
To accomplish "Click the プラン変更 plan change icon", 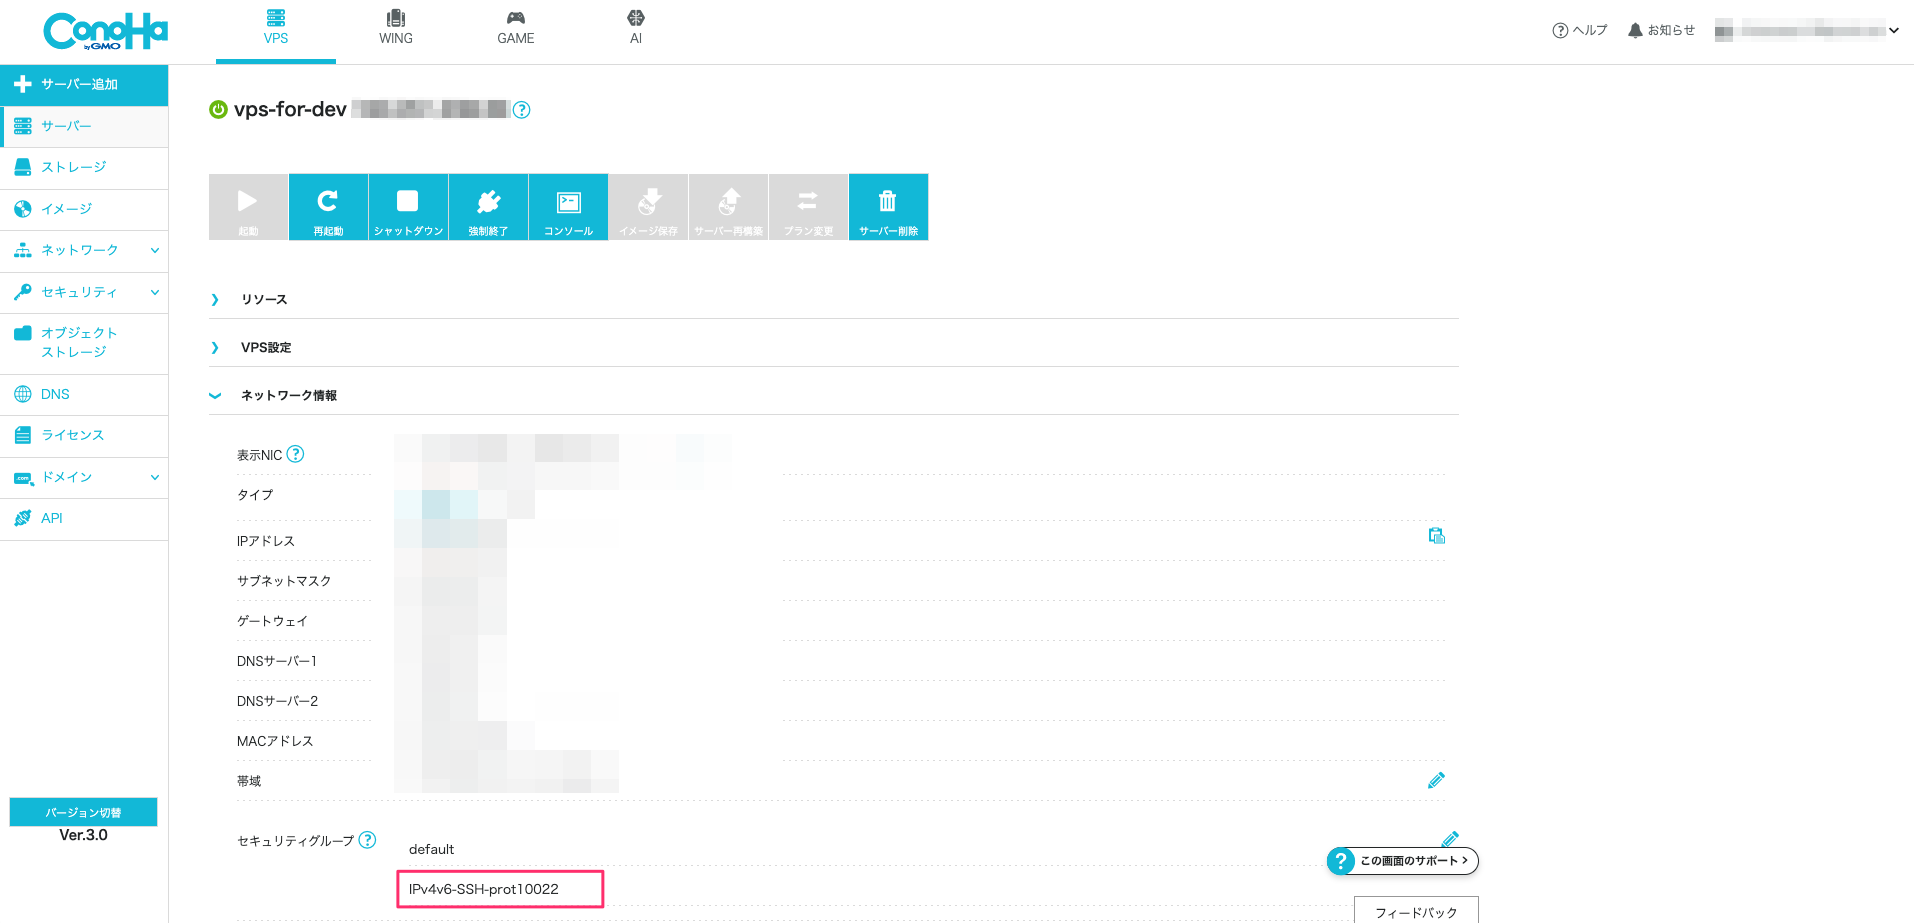I will [x=808, y=207].
